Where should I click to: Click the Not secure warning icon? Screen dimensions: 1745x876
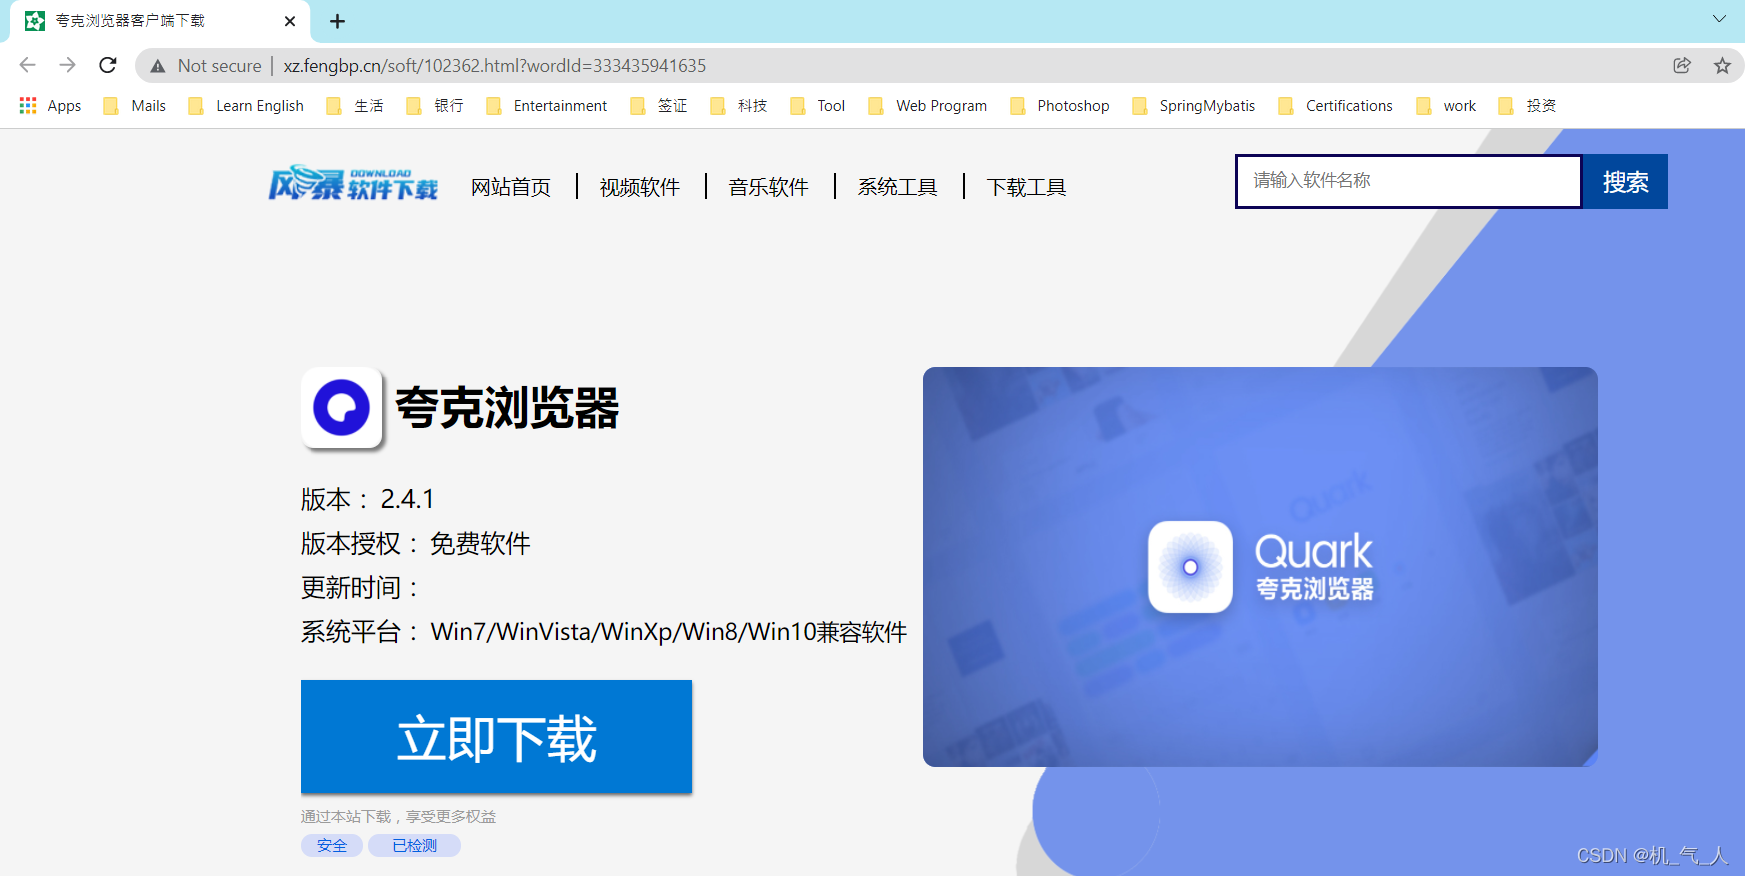(x=158, y=66)
